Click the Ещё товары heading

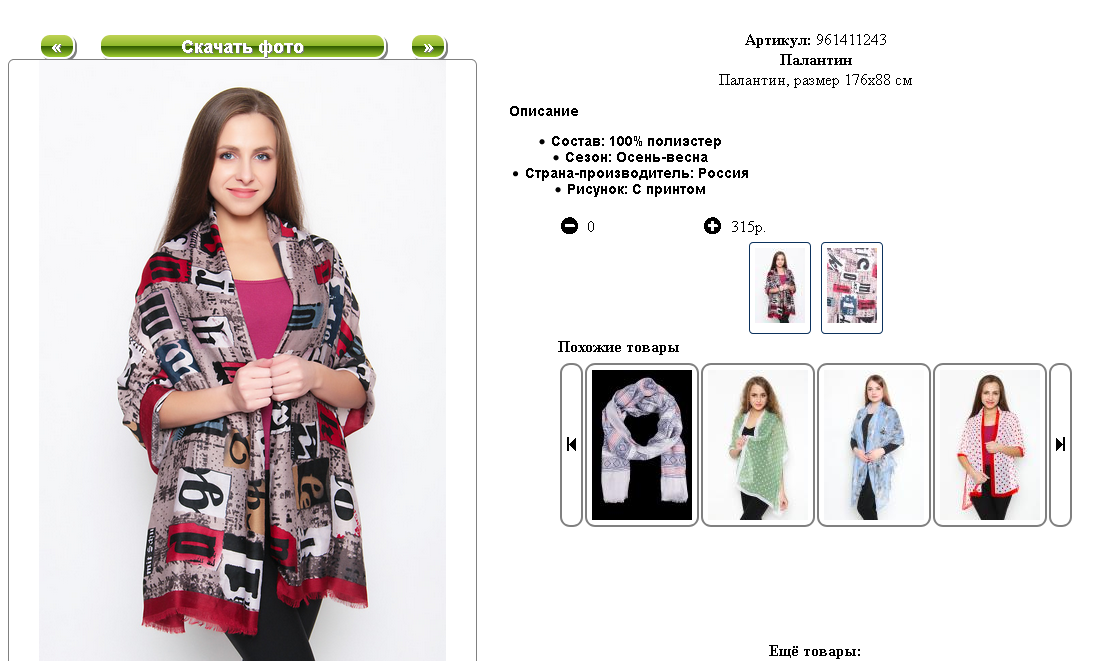point(815,651)
